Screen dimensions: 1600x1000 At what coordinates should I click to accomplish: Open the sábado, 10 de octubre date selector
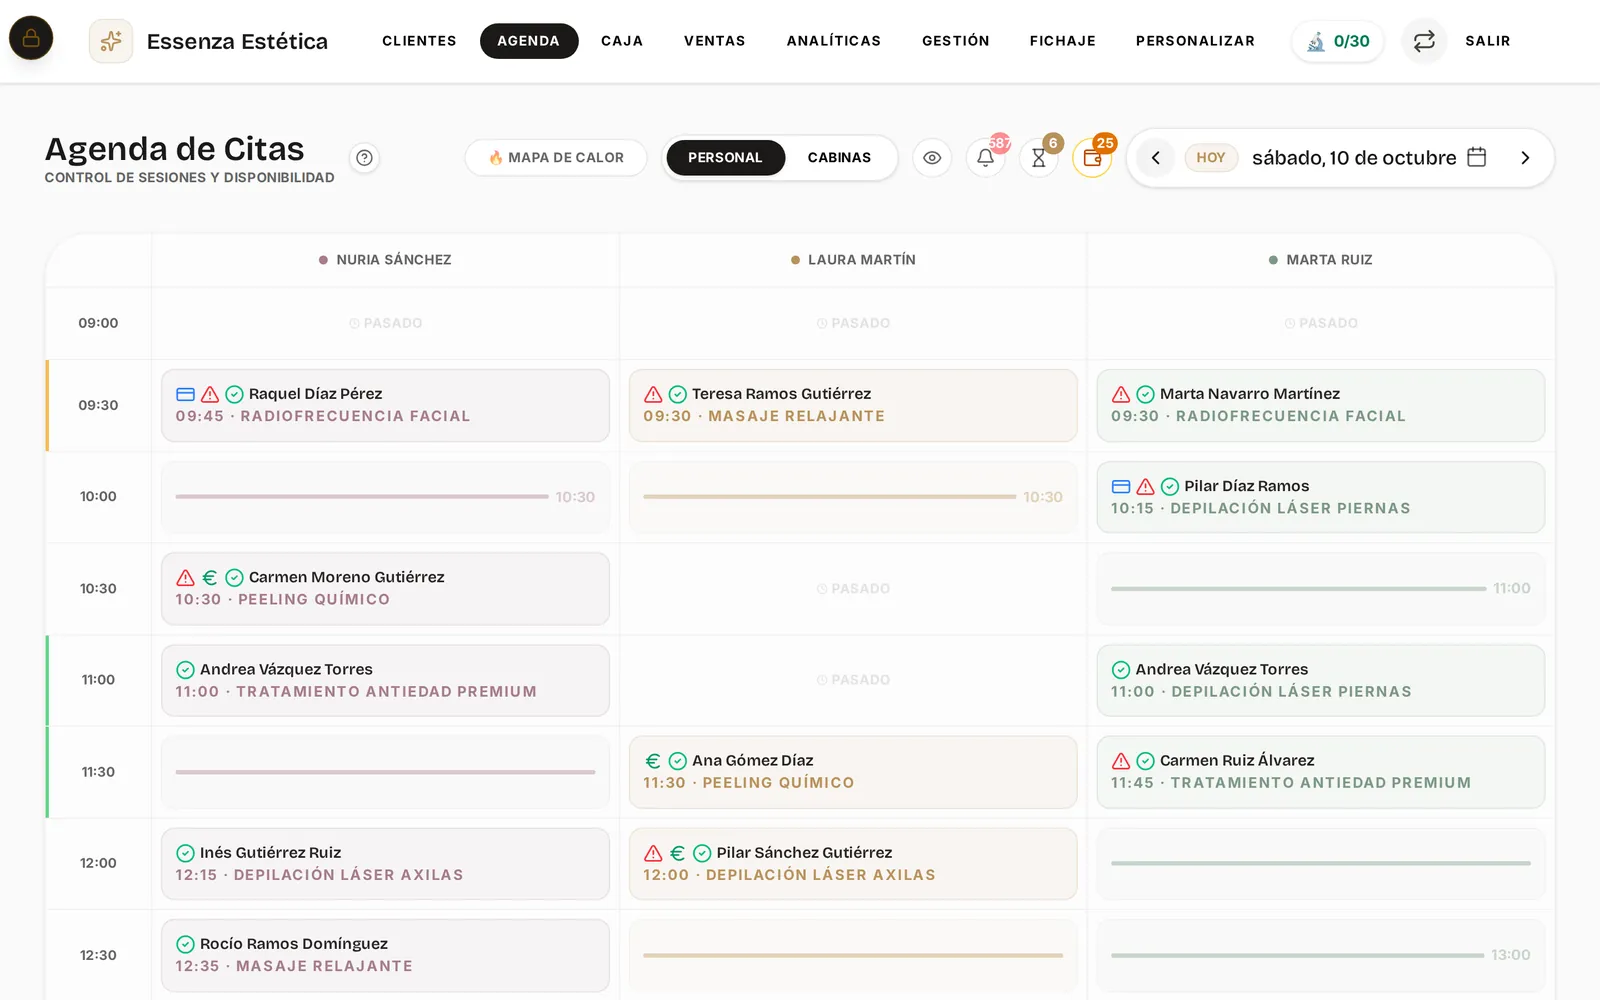[1354, 158]
